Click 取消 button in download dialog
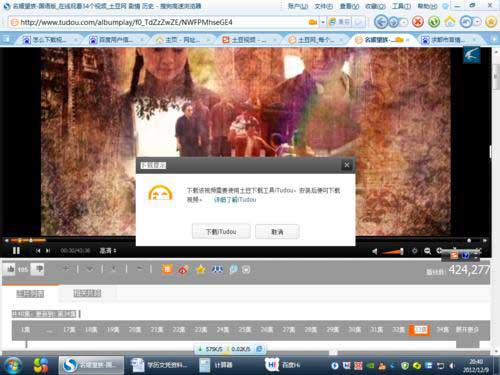Viewport: 500px width, 375px height. point(277,232)
